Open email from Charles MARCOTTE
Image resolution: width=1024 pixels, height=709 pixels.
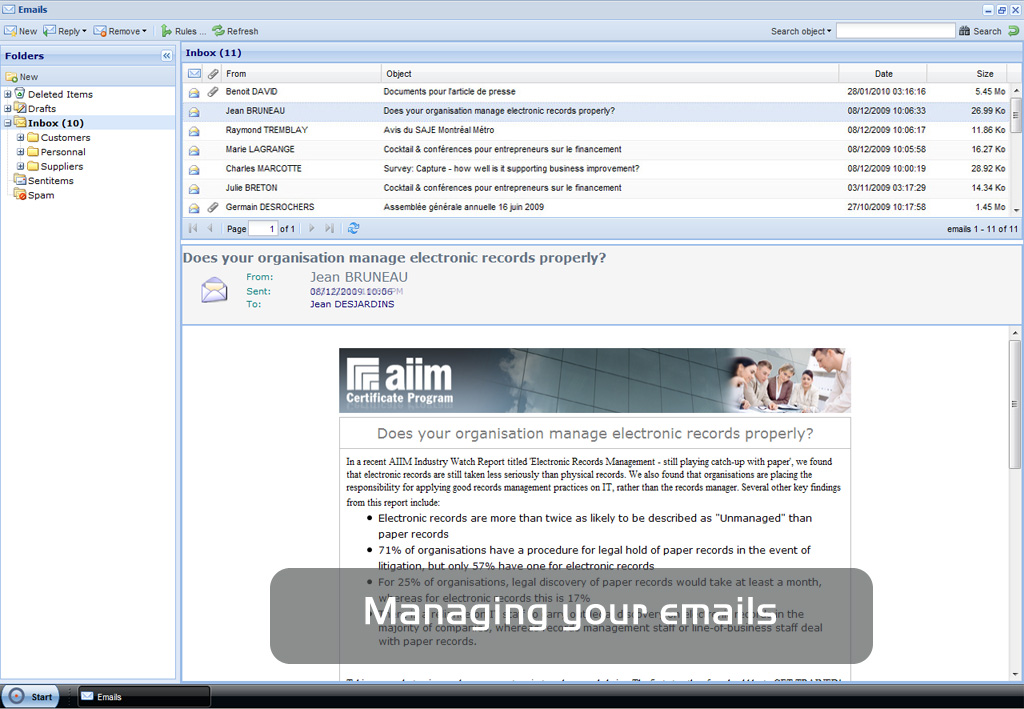[x=263, y=169]
